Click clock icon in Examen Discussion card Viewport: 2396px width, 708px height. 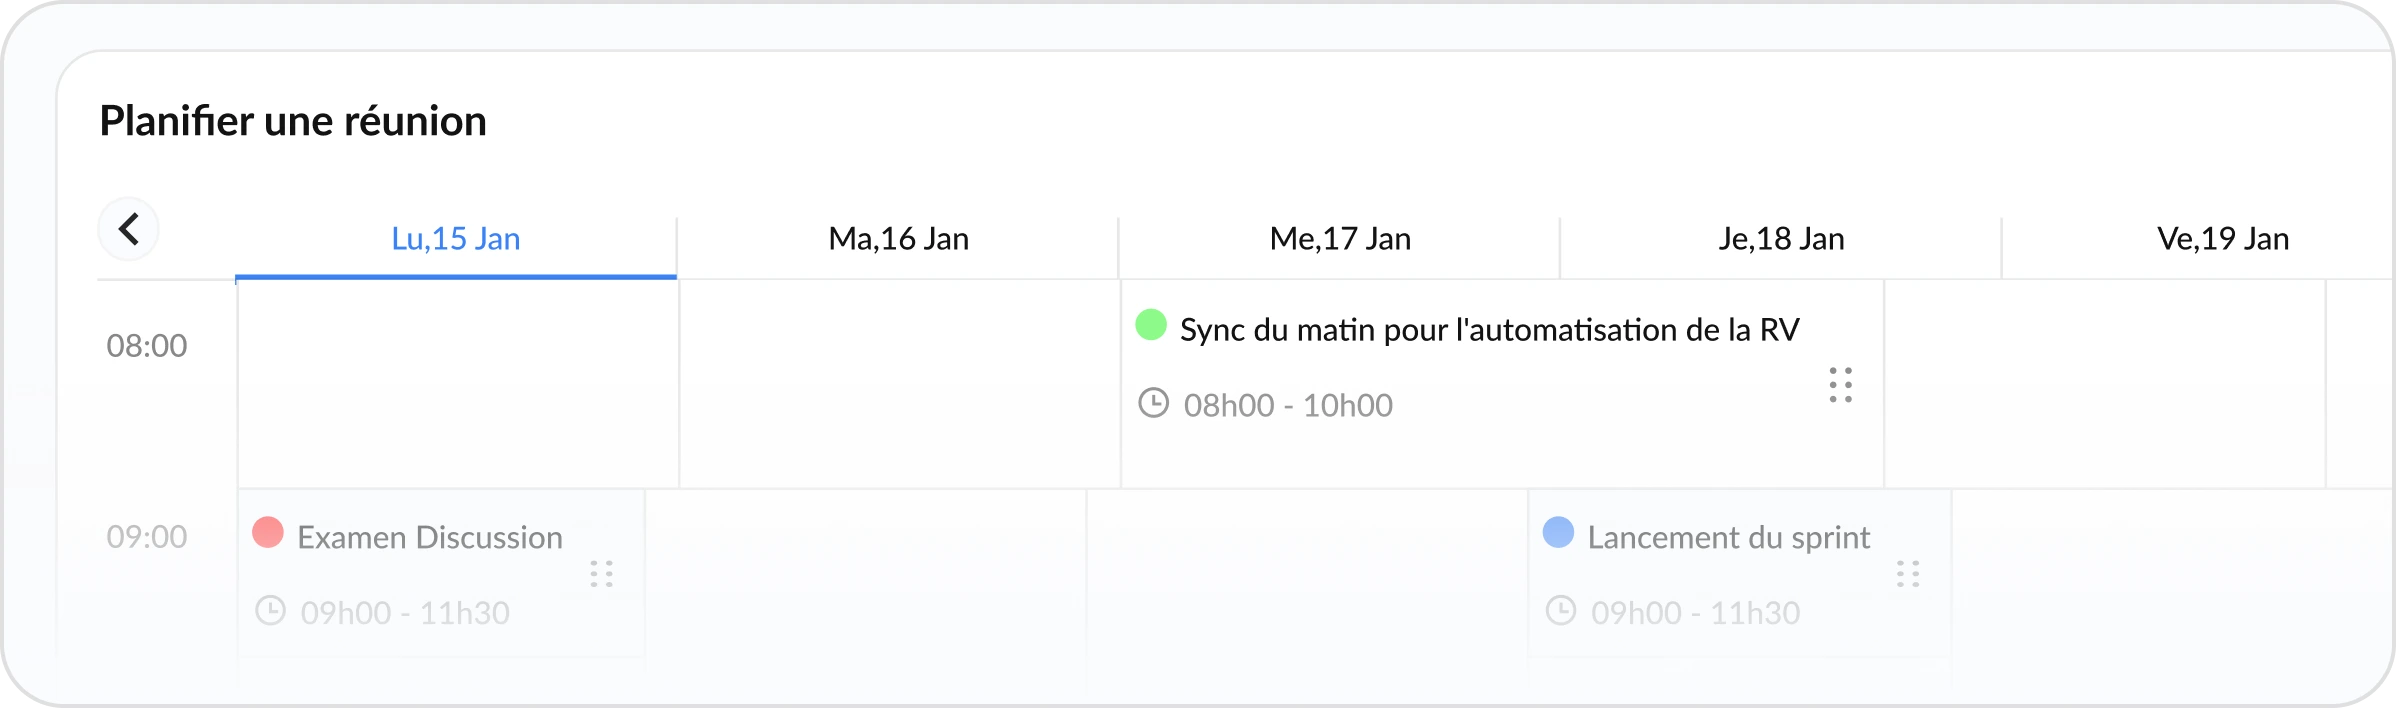270,611
